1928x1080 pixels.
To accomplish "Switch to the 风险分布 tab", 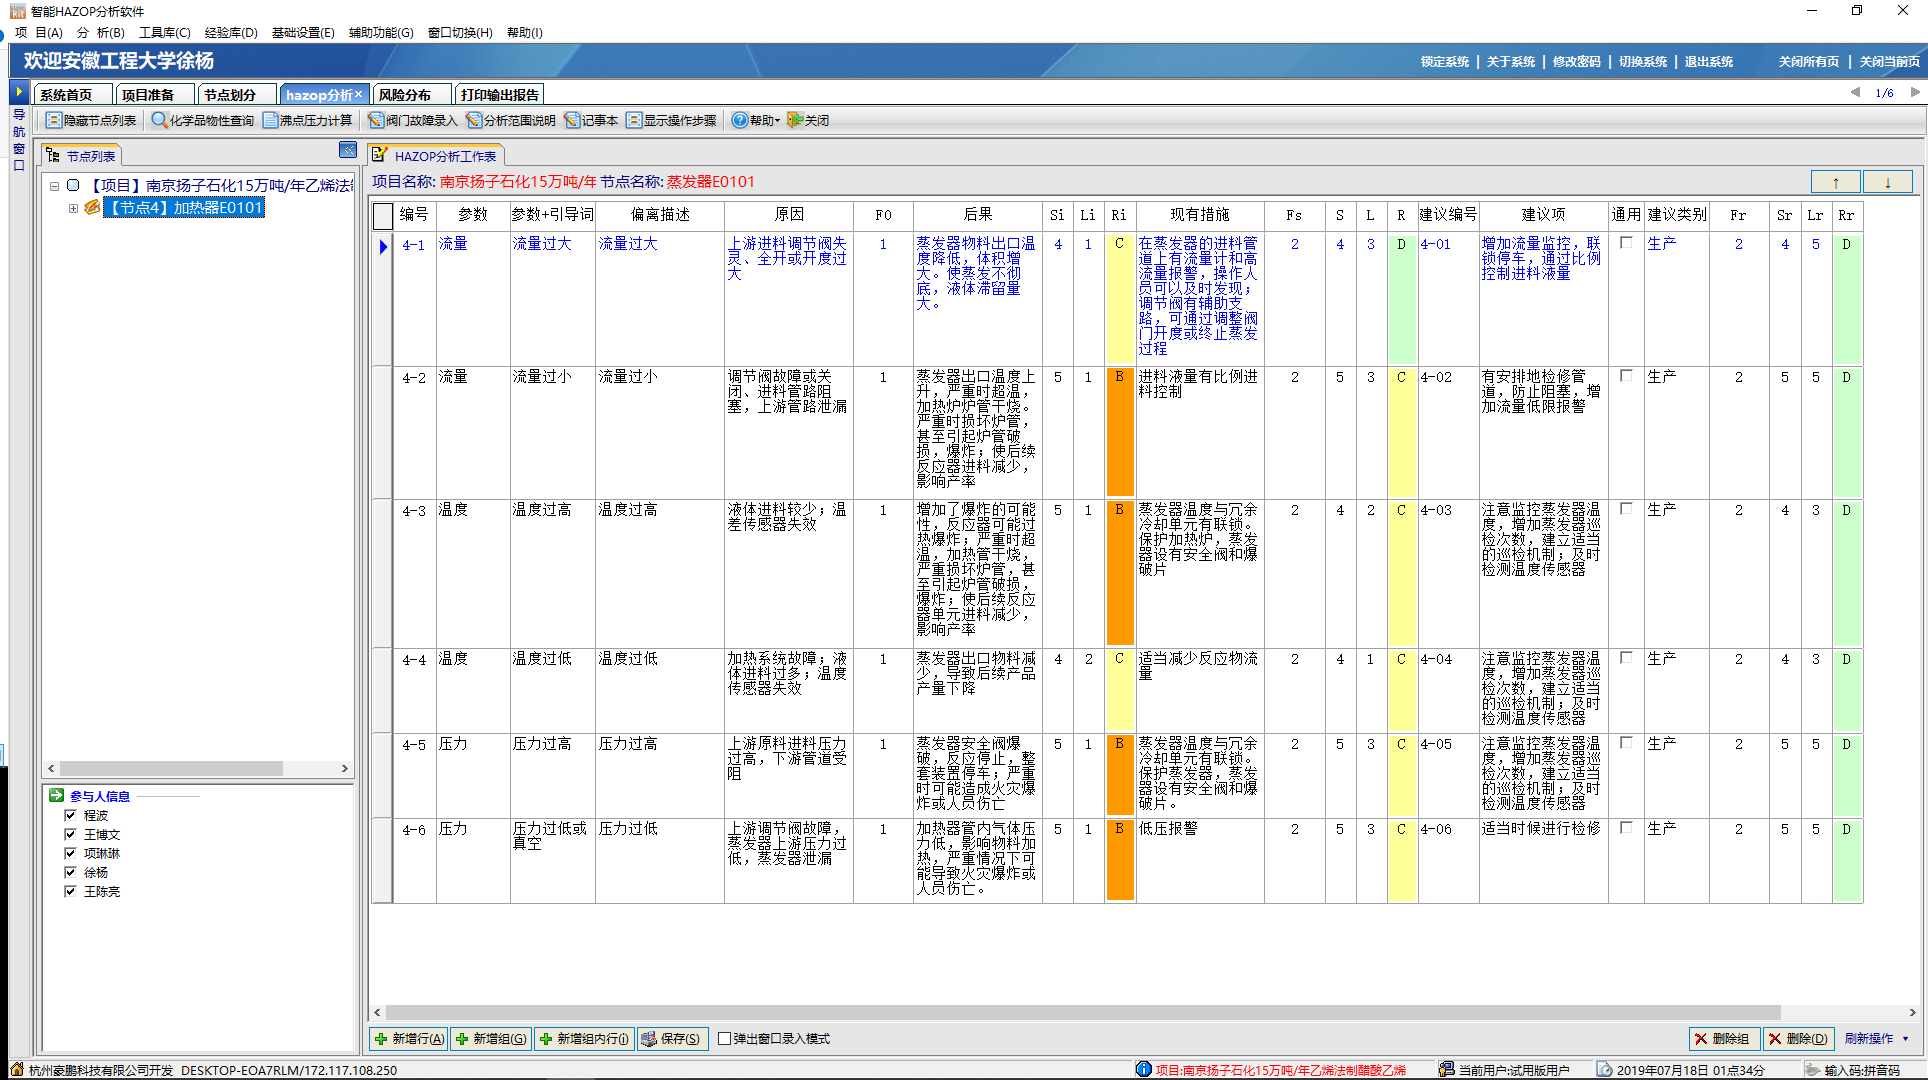I will (x=405, y=95).
